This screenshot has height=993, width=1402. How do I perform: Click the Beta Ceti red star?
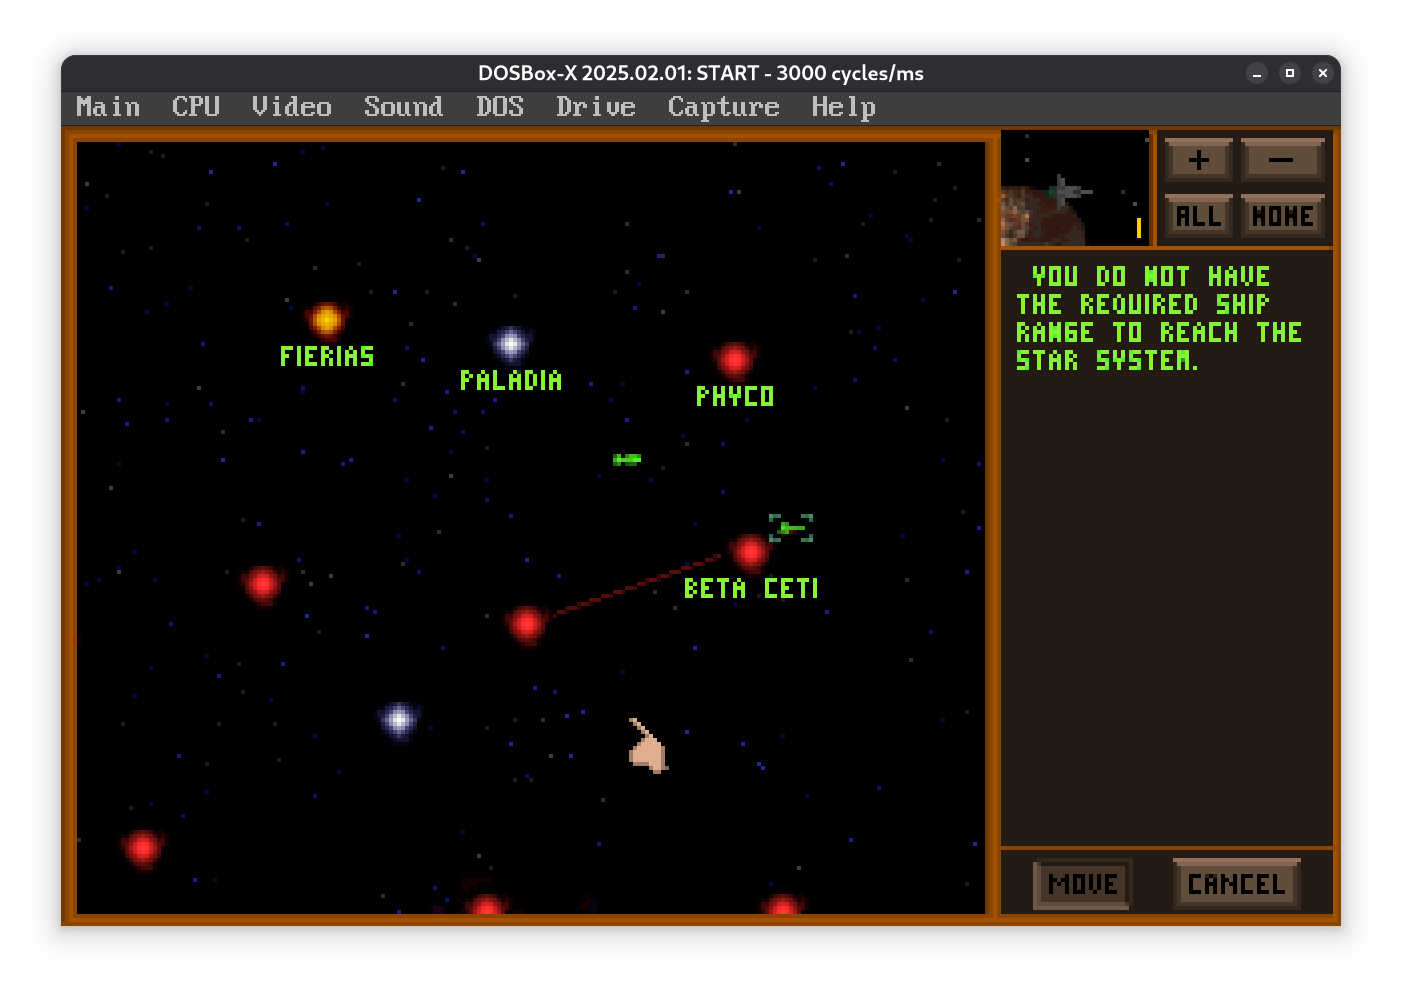(749, 551)
